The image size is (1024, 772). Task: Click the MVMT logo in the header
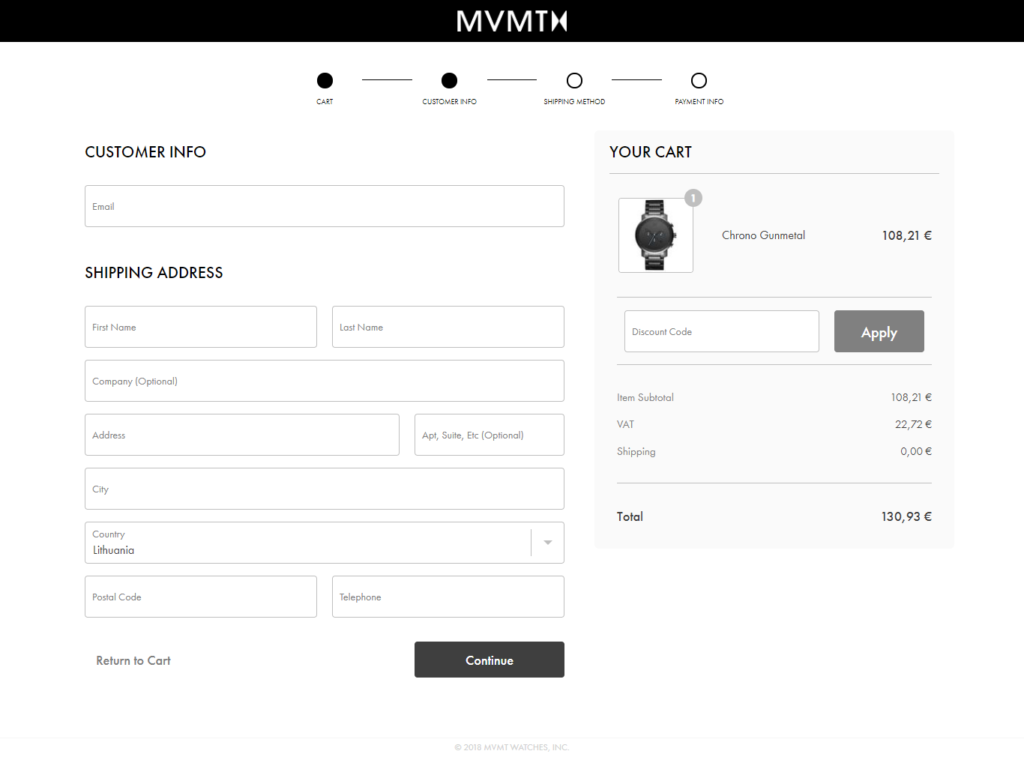pyautogui.click(x=512, y=20)
